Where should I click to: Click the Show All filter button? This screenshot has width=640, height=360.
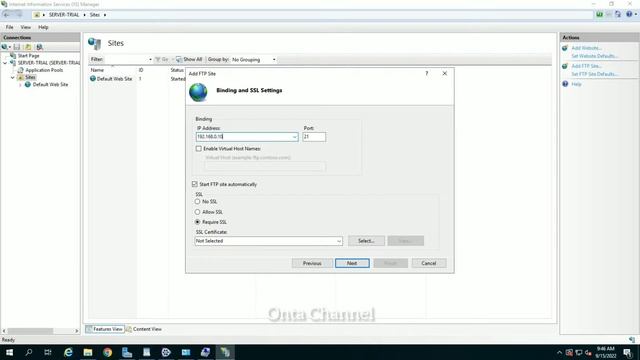point(189,59)
